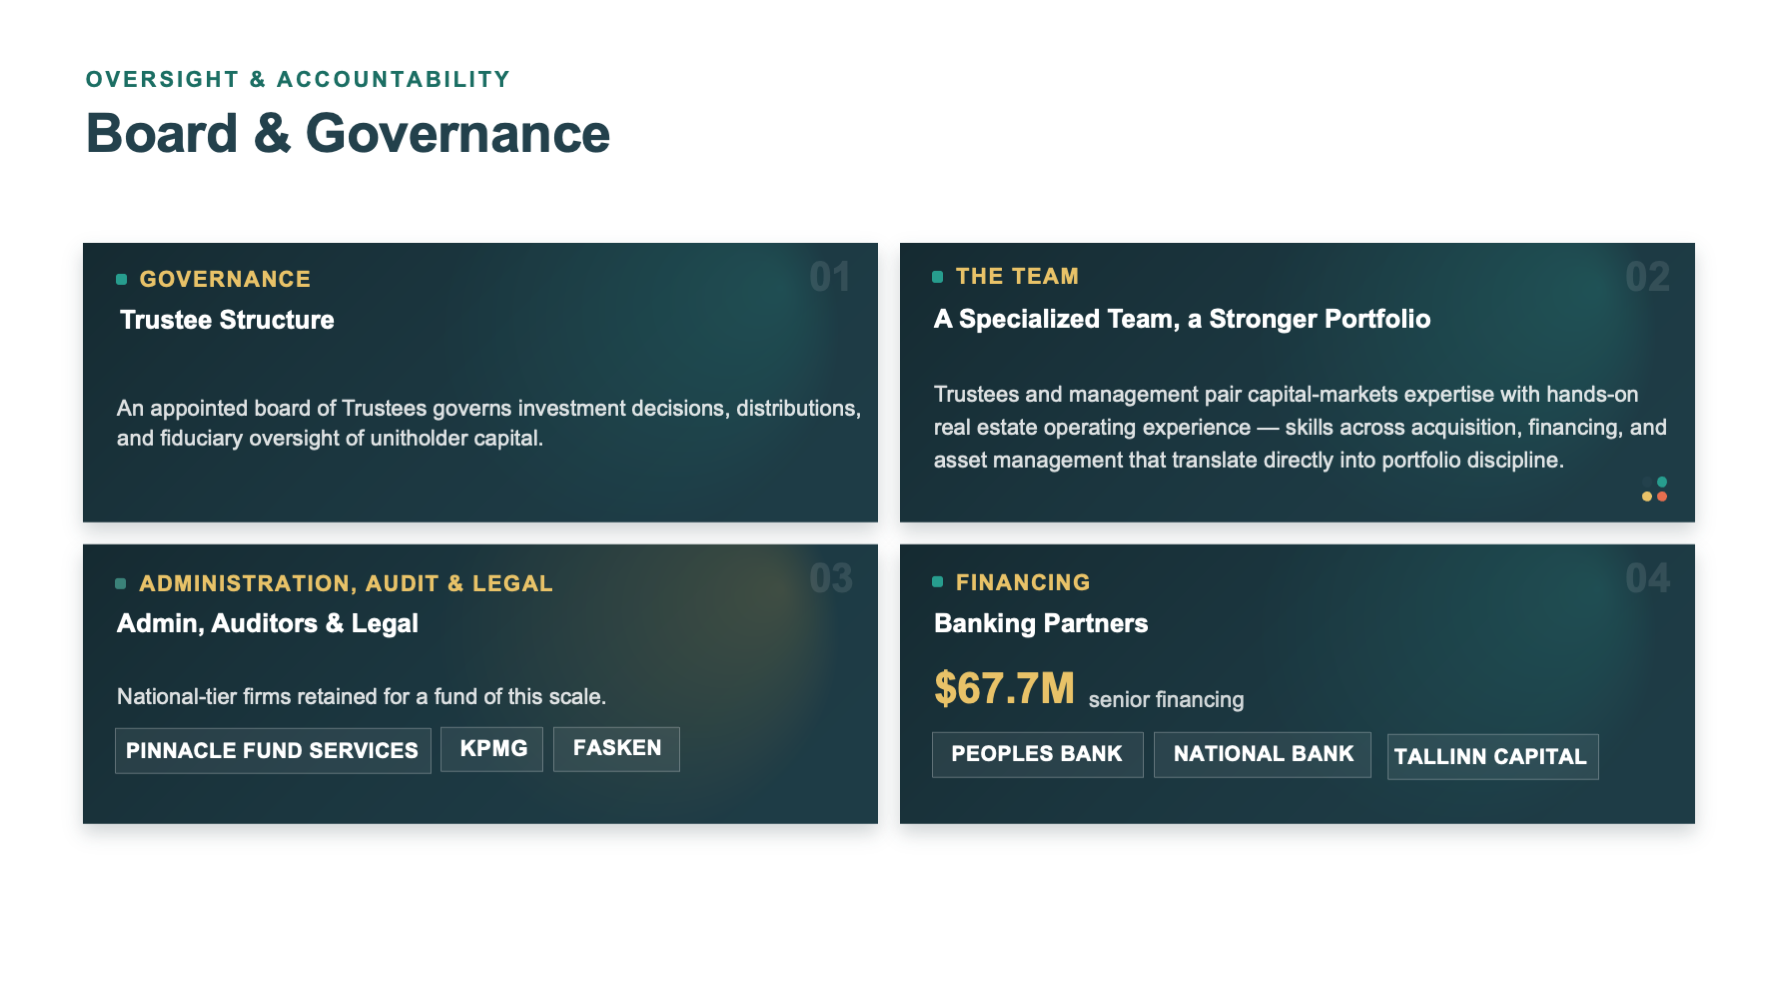
Task: Click the green bullet beside FINANCING label
Action: point(938,582)
